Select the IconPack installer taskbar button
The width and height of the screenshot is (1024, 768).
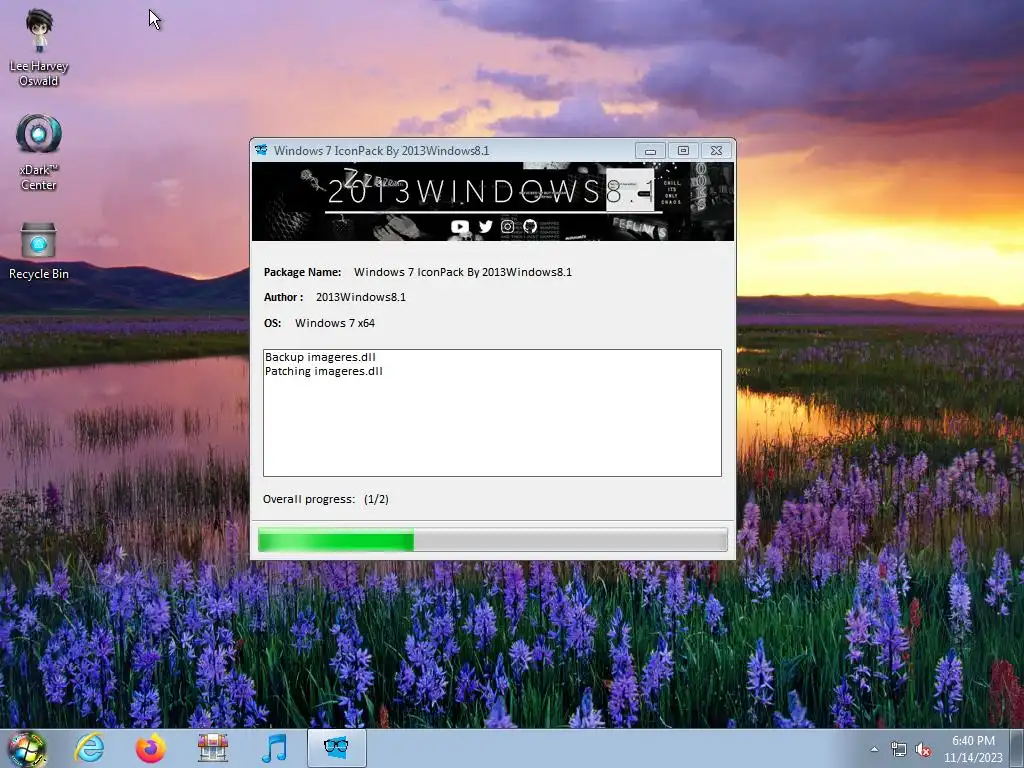[x=336, y=748]
